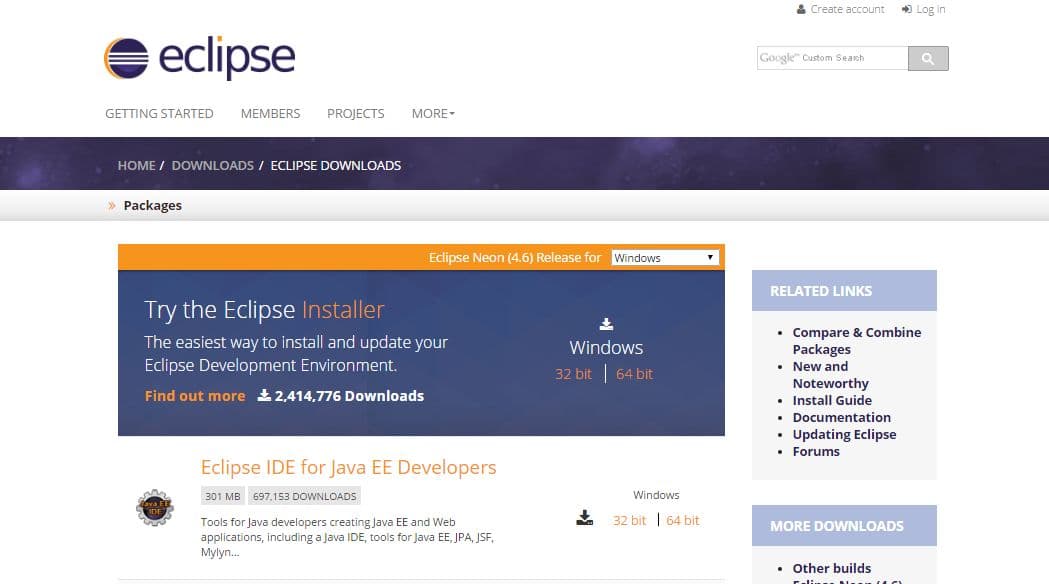Click ECLIPSE DOWNLOADS breadcrumb
Viewport: 1049px width, 584px height.
pyautogui.click(x=336, y=165)
